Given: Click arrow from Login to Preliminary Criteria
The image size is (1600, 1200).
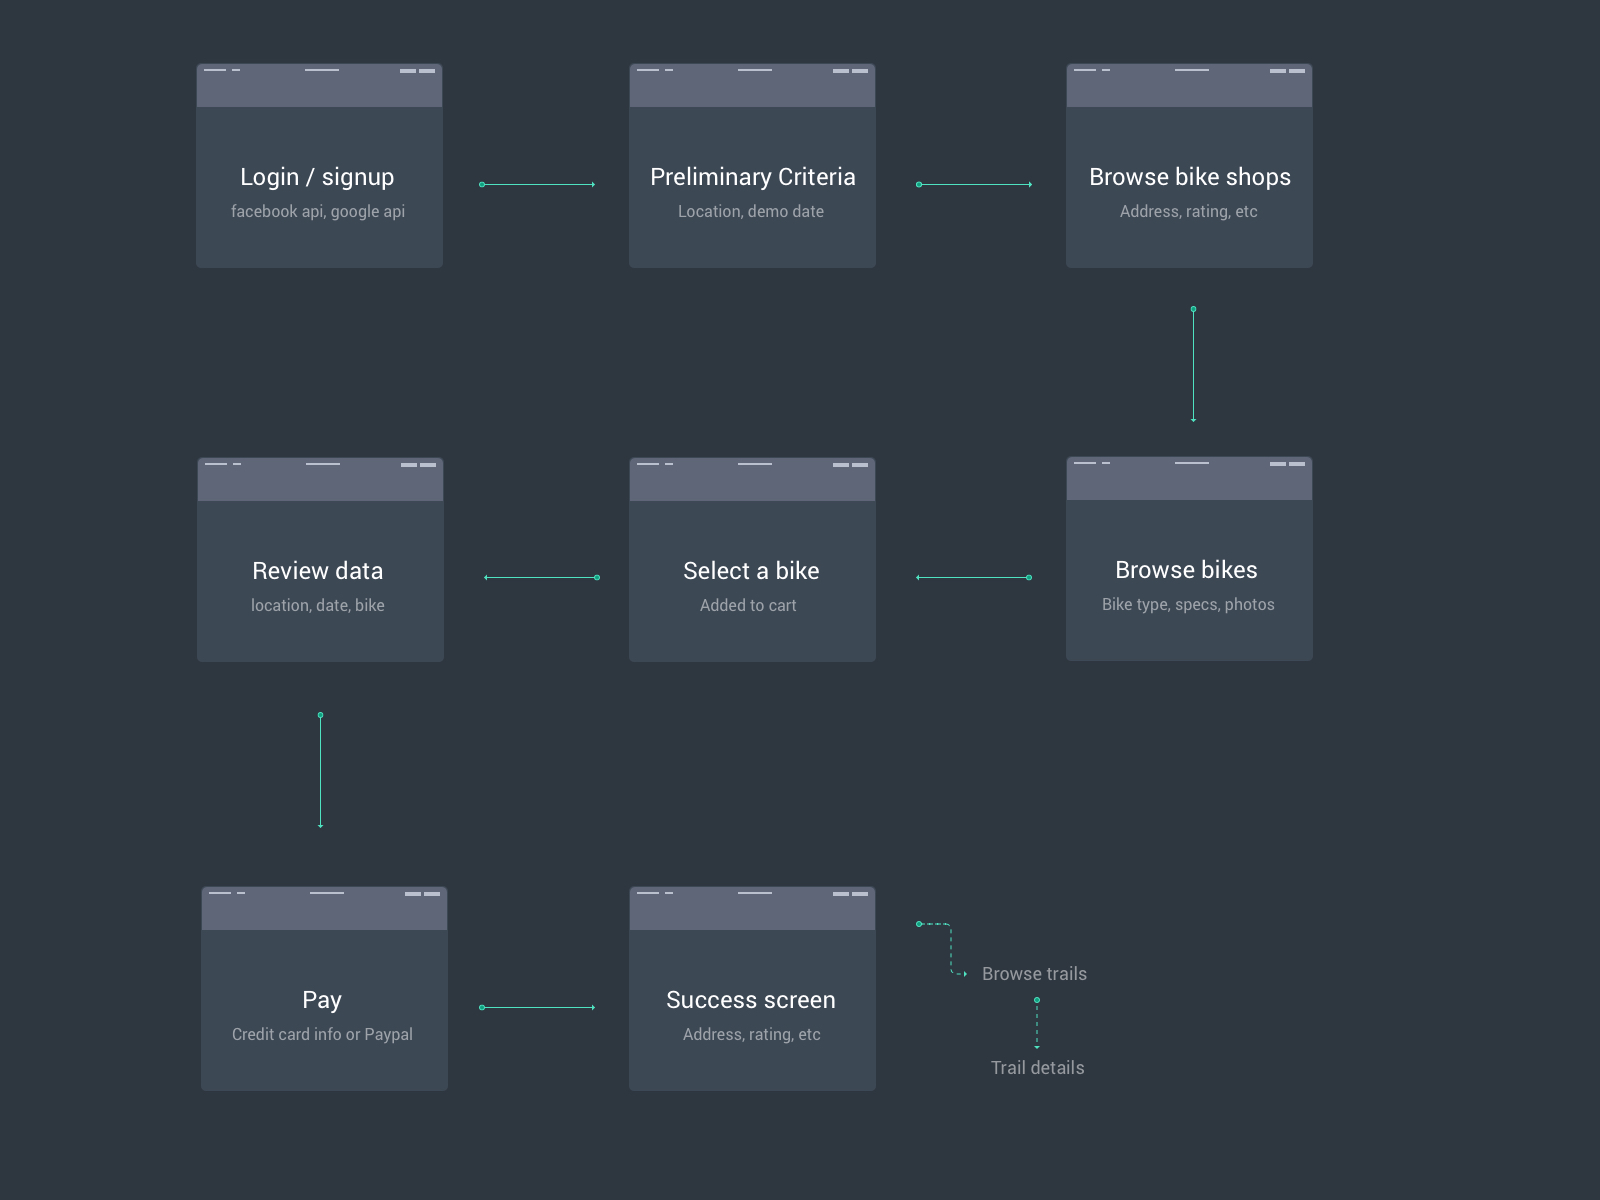Looking at the screenshot, I should click(x=537, y=185).
